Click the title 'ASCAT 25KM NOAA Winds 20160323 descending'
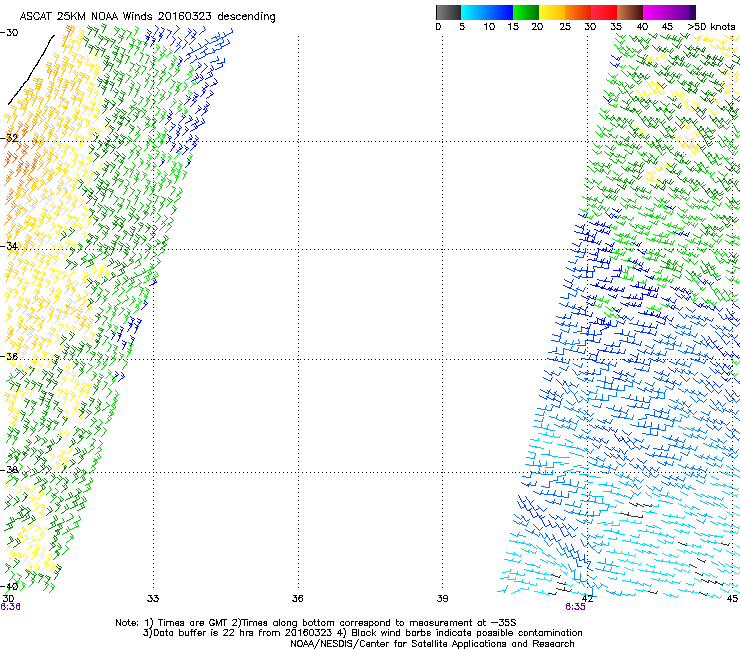This screenshot has width=740, height=650. (147, 17)
